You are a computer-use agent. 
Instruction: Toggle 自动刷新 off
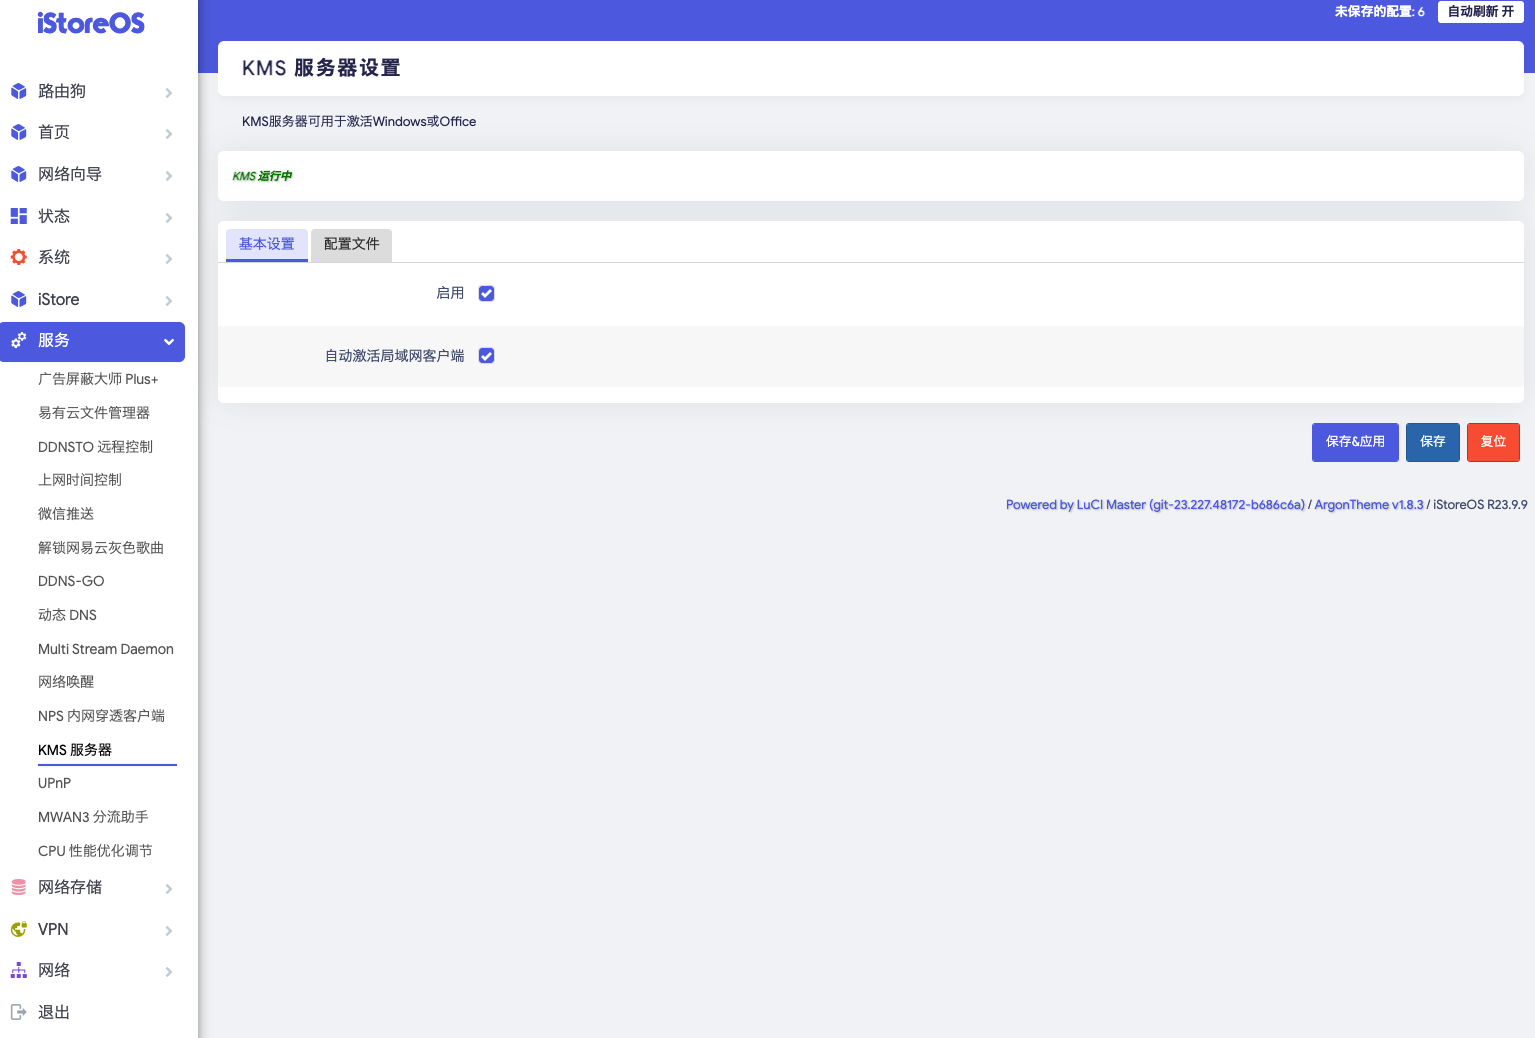pyautogui.click(x=1480, y=11)
